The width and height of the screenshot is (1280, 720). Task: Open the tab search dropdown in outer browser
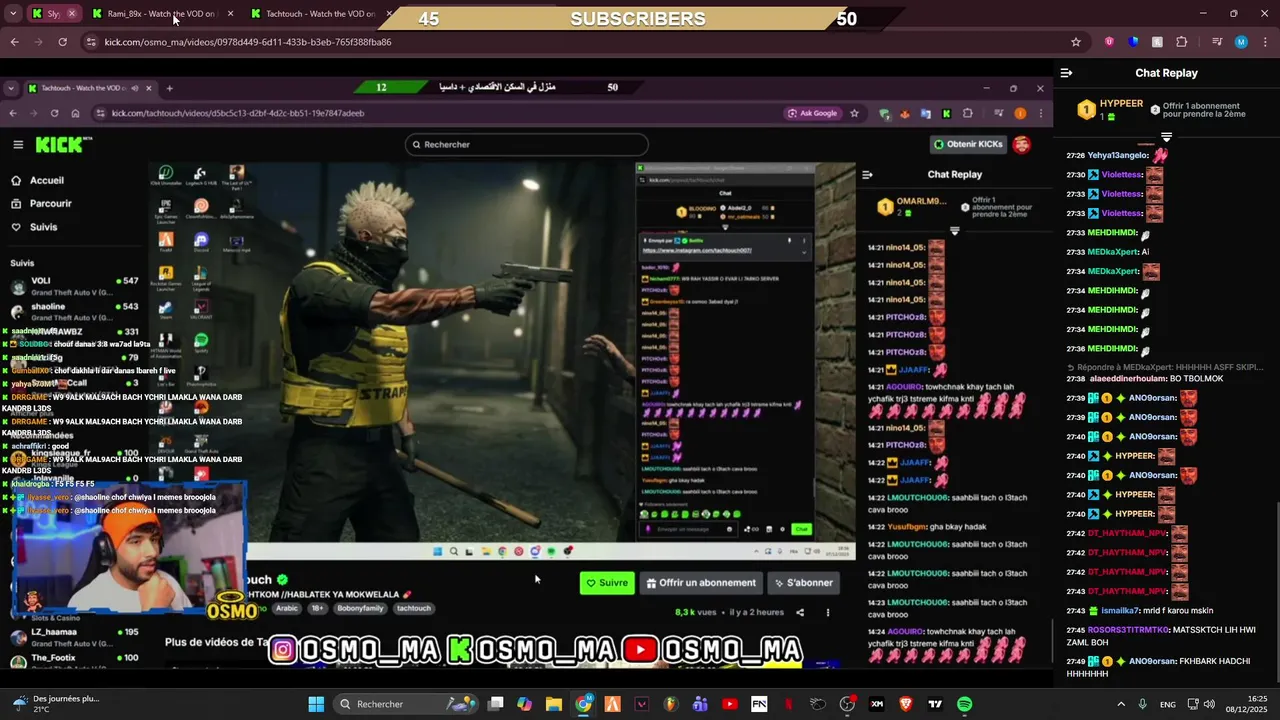(x=12, y=14)
